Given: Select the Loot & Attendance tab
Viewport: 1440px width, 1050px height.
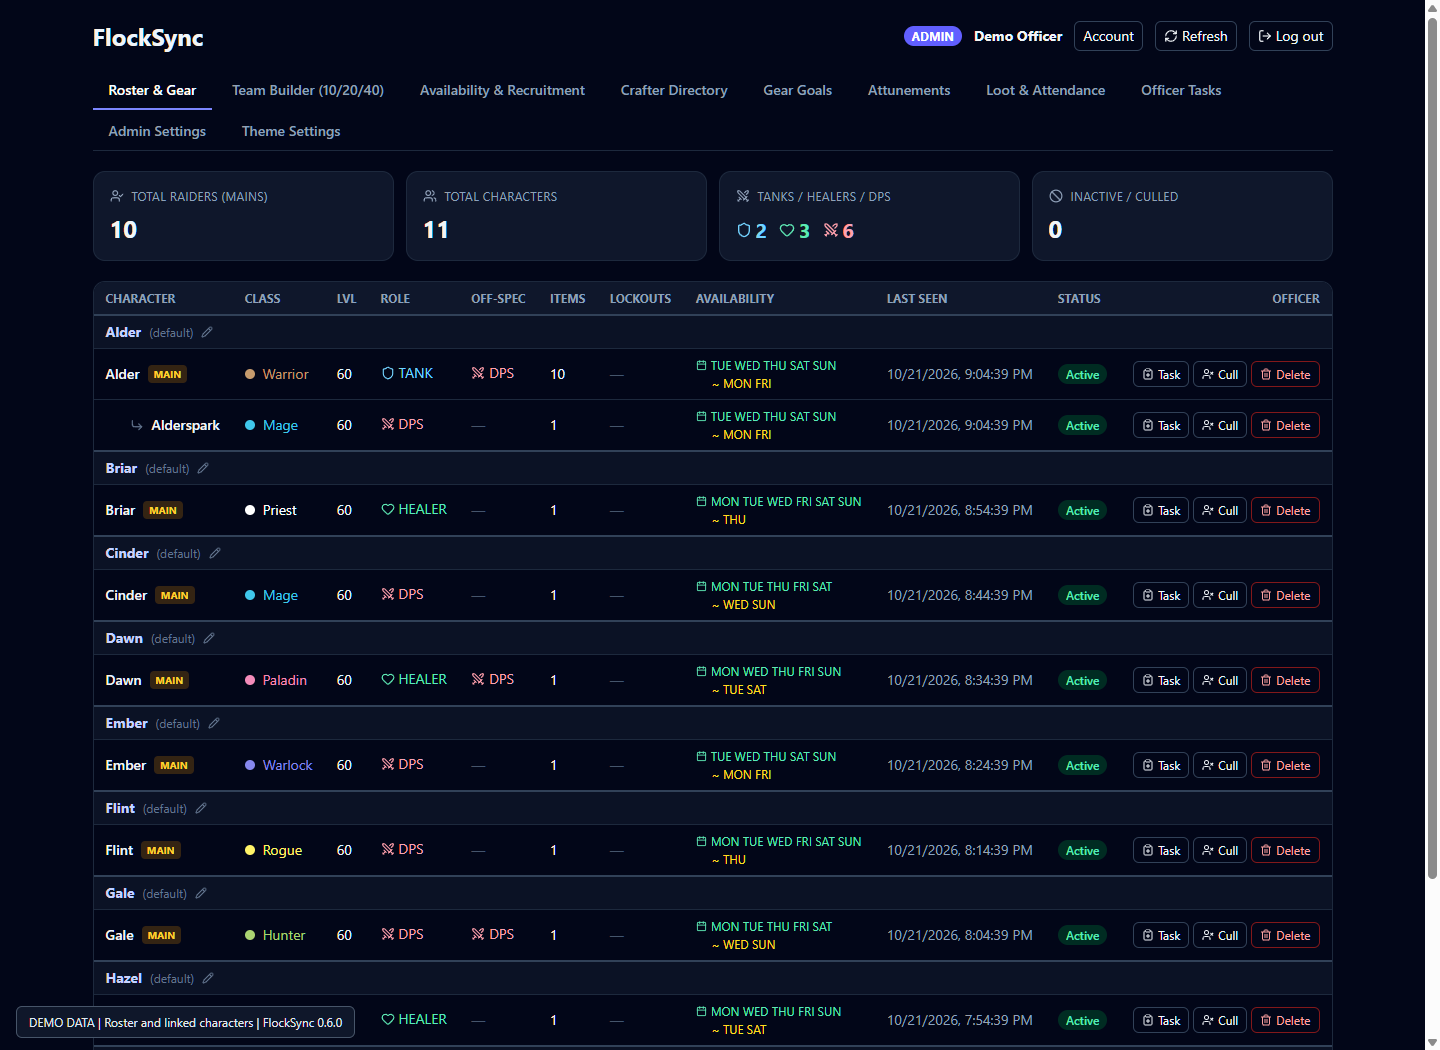Looking at the screenshot, I should tap(1046, 90).
